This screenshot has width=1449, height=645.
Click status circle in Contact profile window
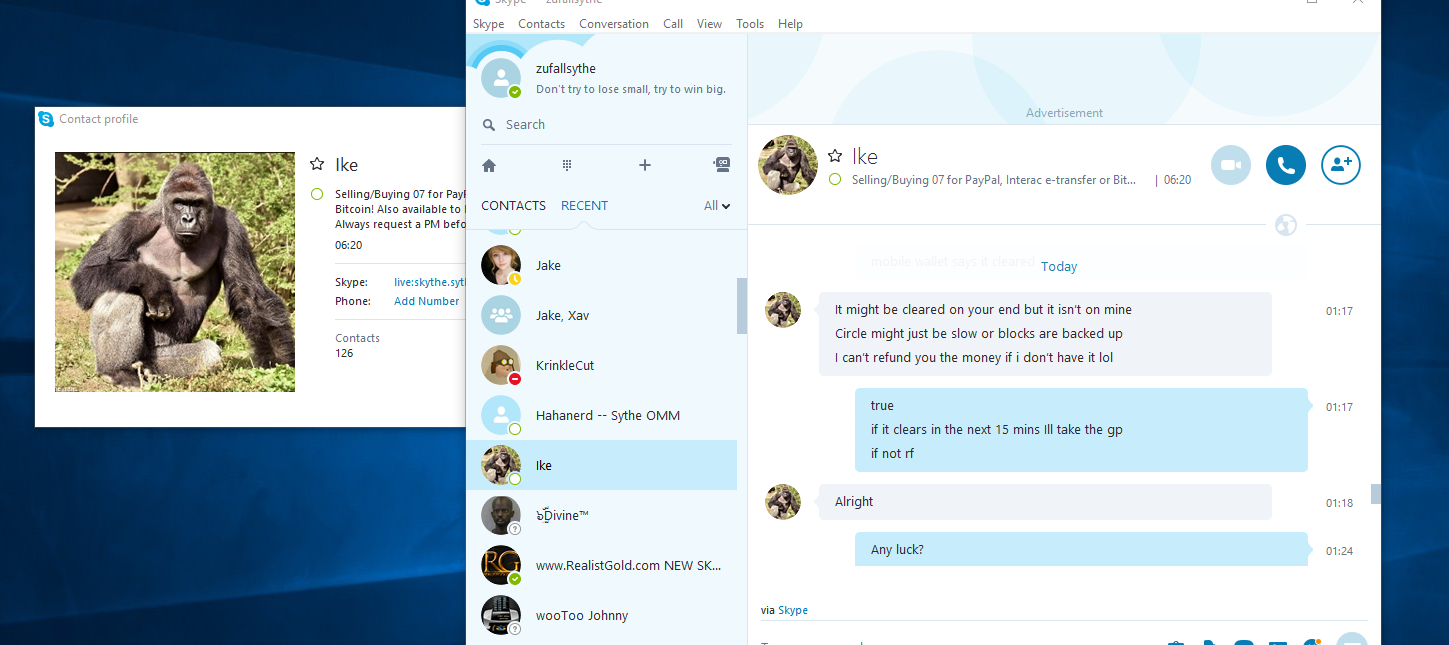317,194
